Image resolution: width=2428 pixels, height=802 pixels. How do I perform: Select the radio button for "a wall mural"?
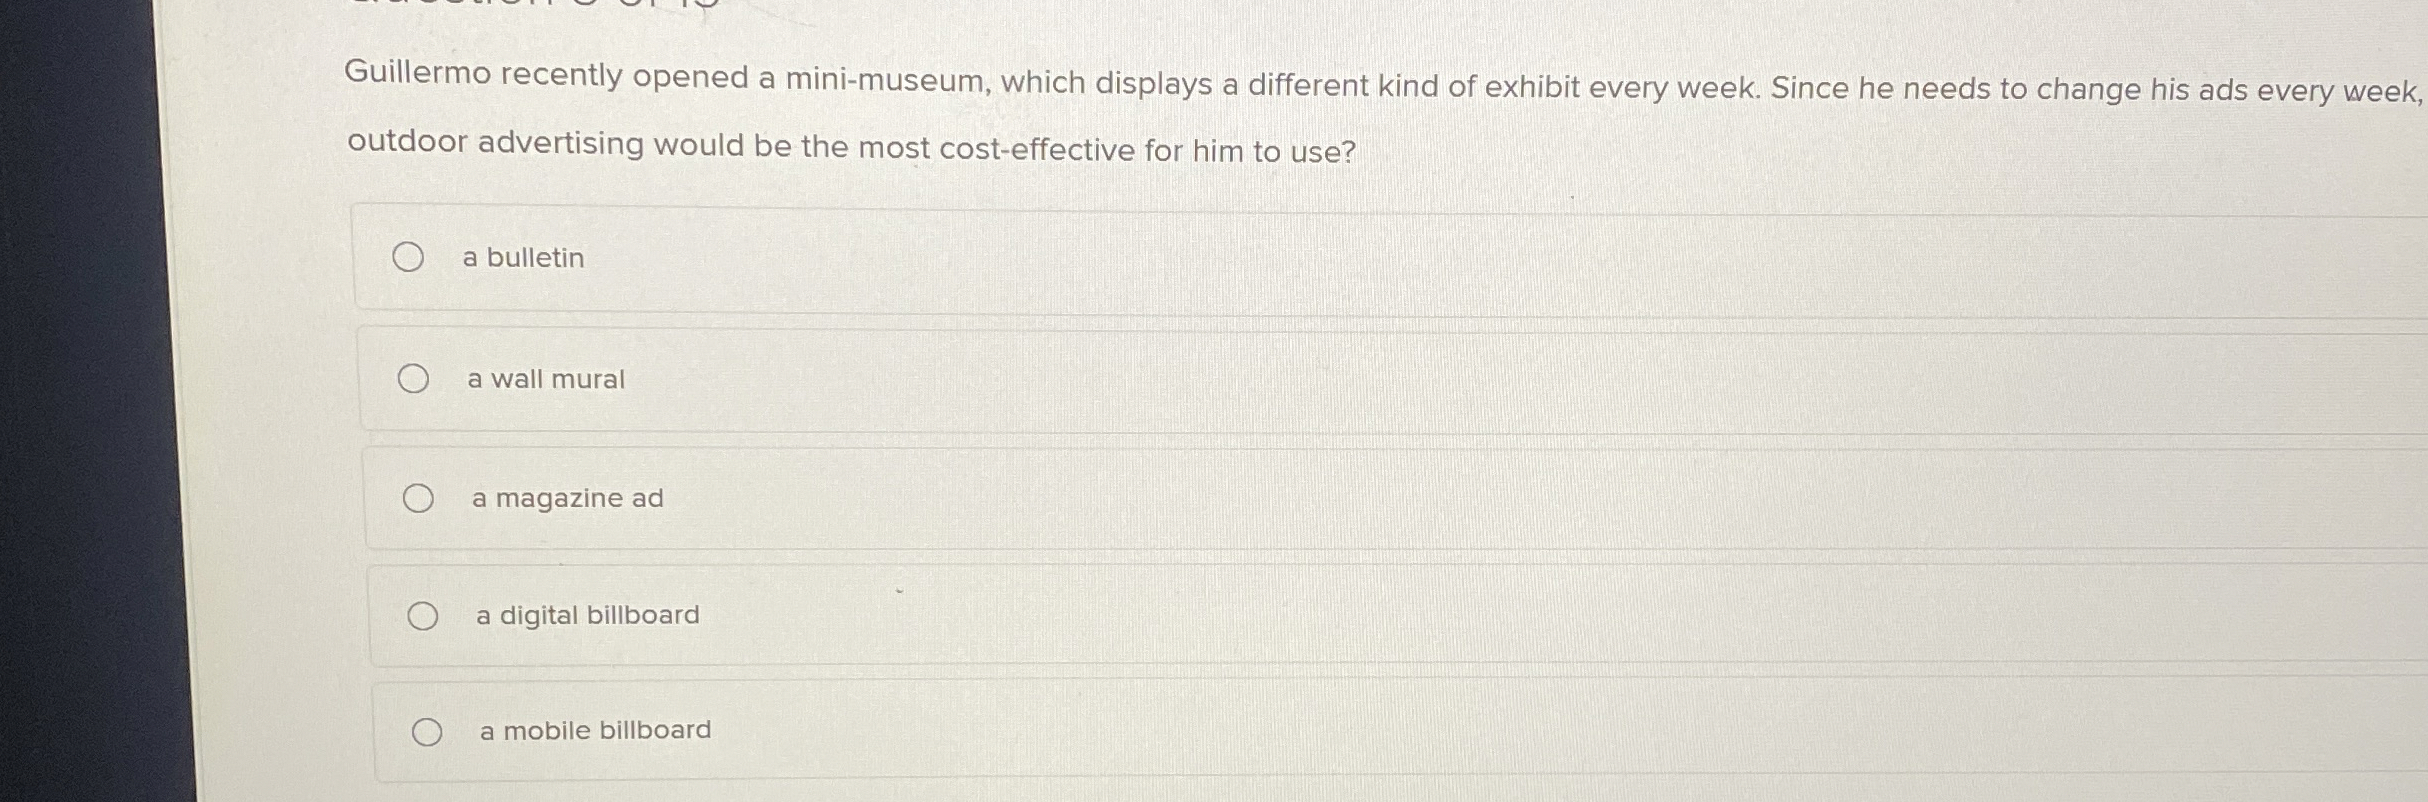point(415,377)
